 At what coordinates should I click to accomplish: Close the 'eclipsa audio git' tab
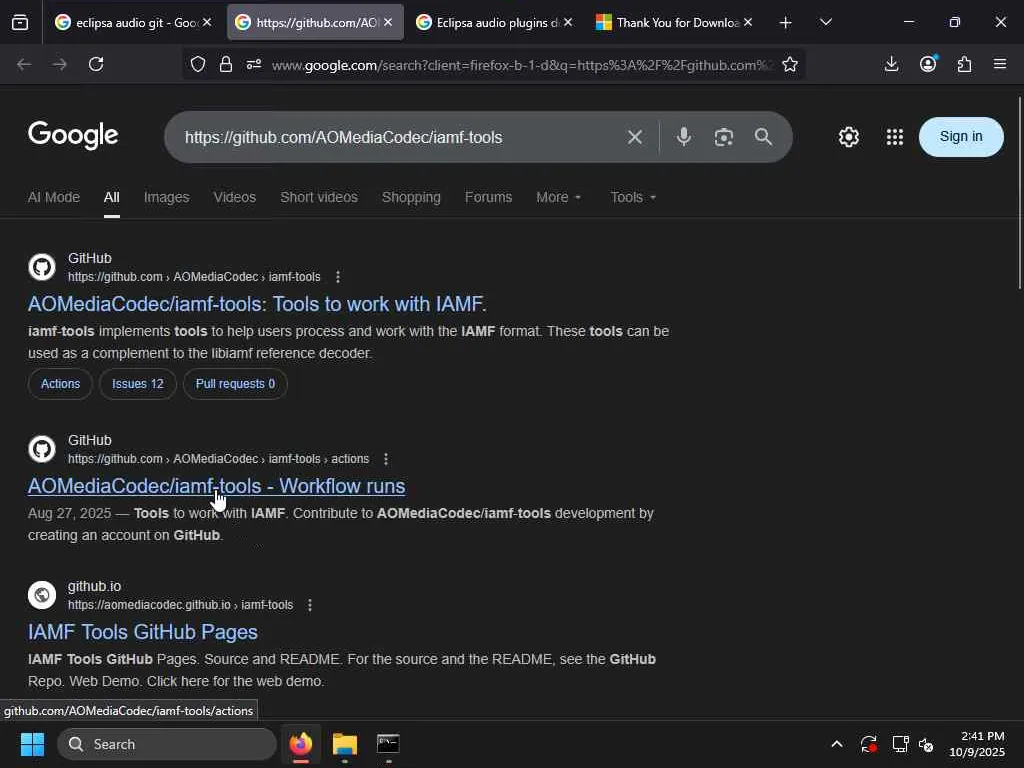tap(207, 22)
